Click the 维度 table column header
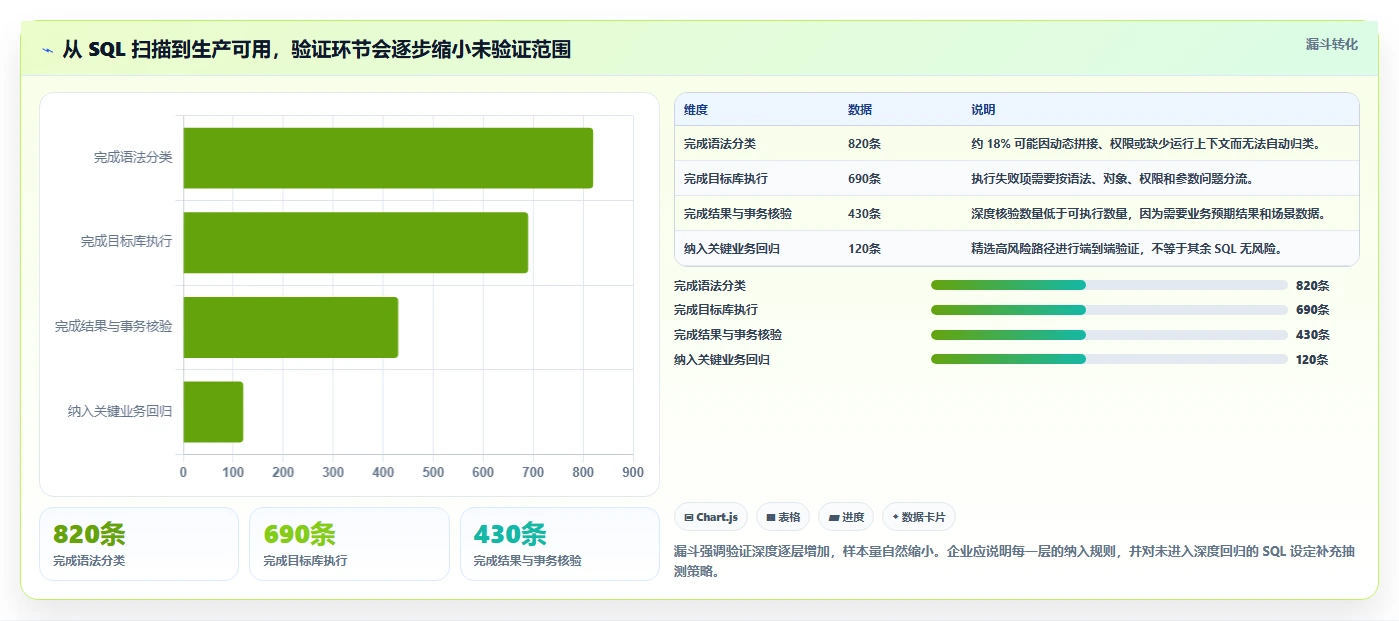The height and width of the screenshot is (621, 1399). 696,110
